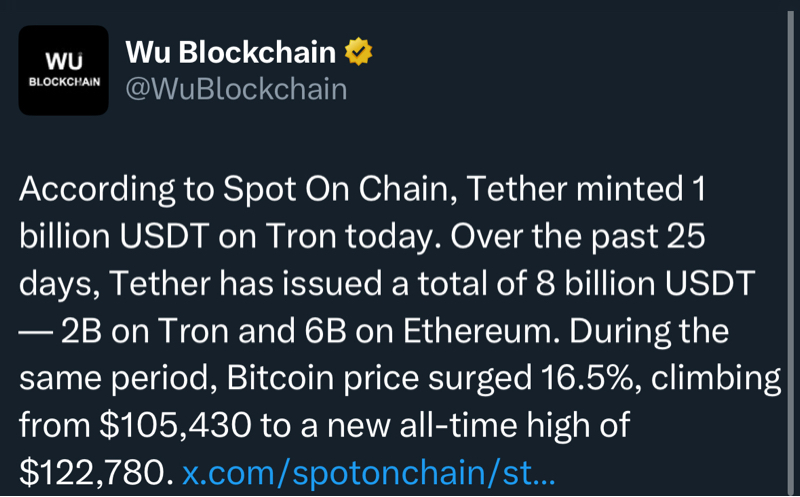800x497 pixels.
Task: Open the Wu Blockchain profile avatar
Action: pos(64,70)
